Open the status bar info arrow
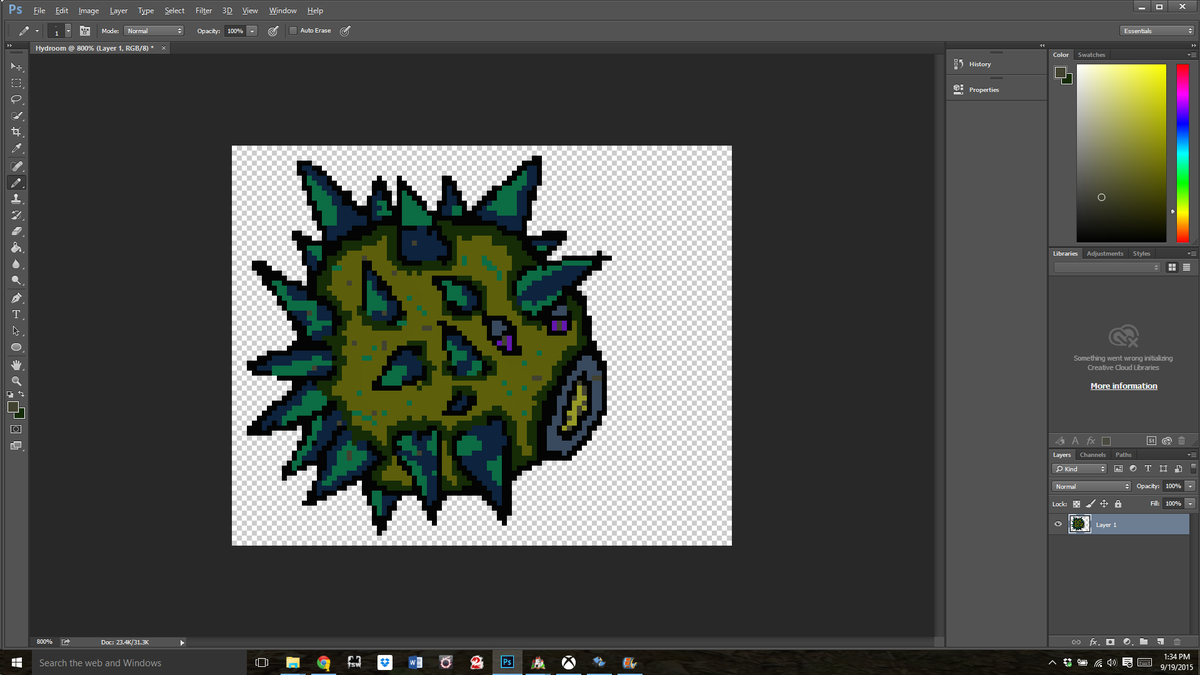 click(182, 642)
